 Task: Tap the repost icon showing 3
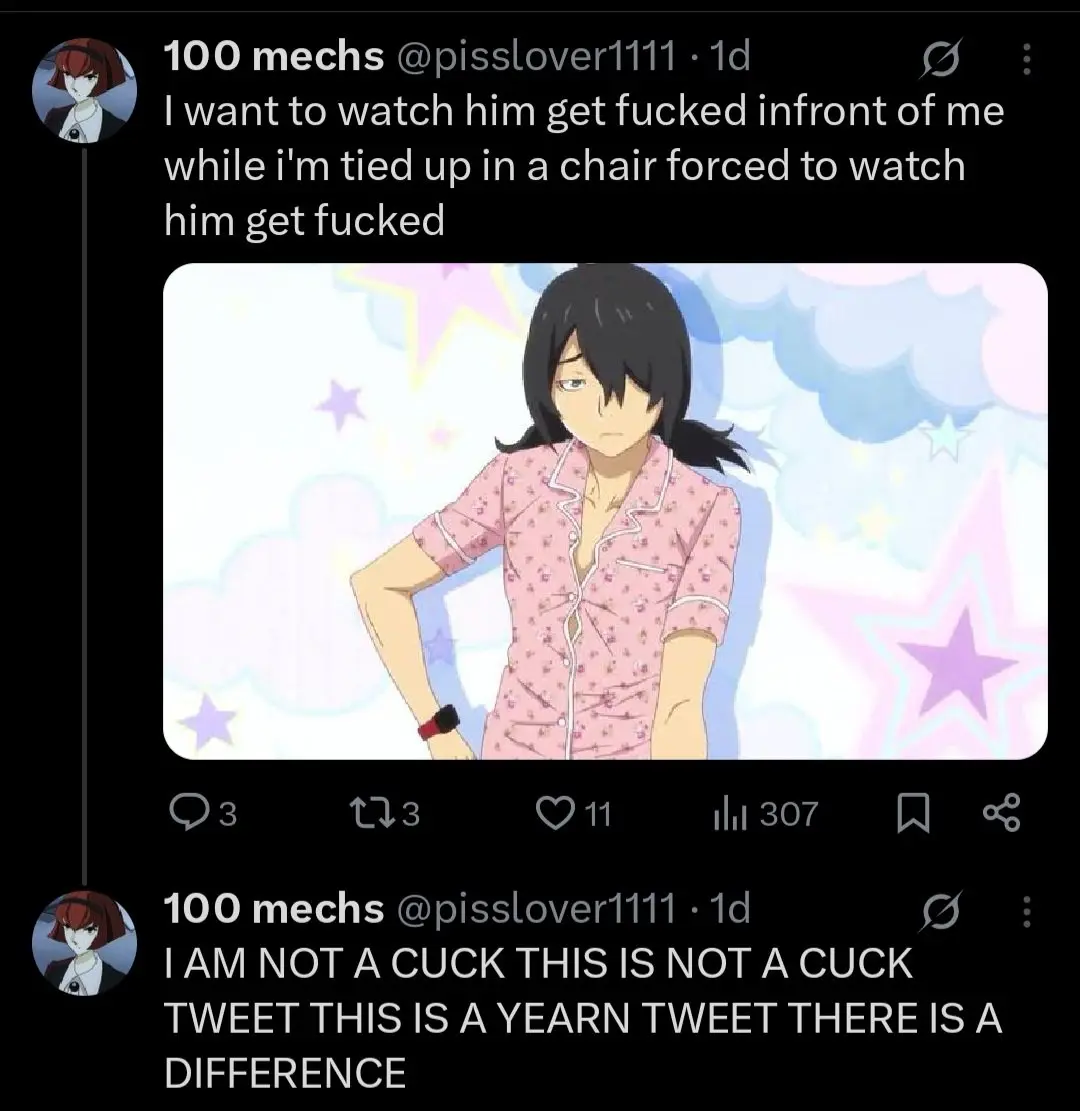383,815
